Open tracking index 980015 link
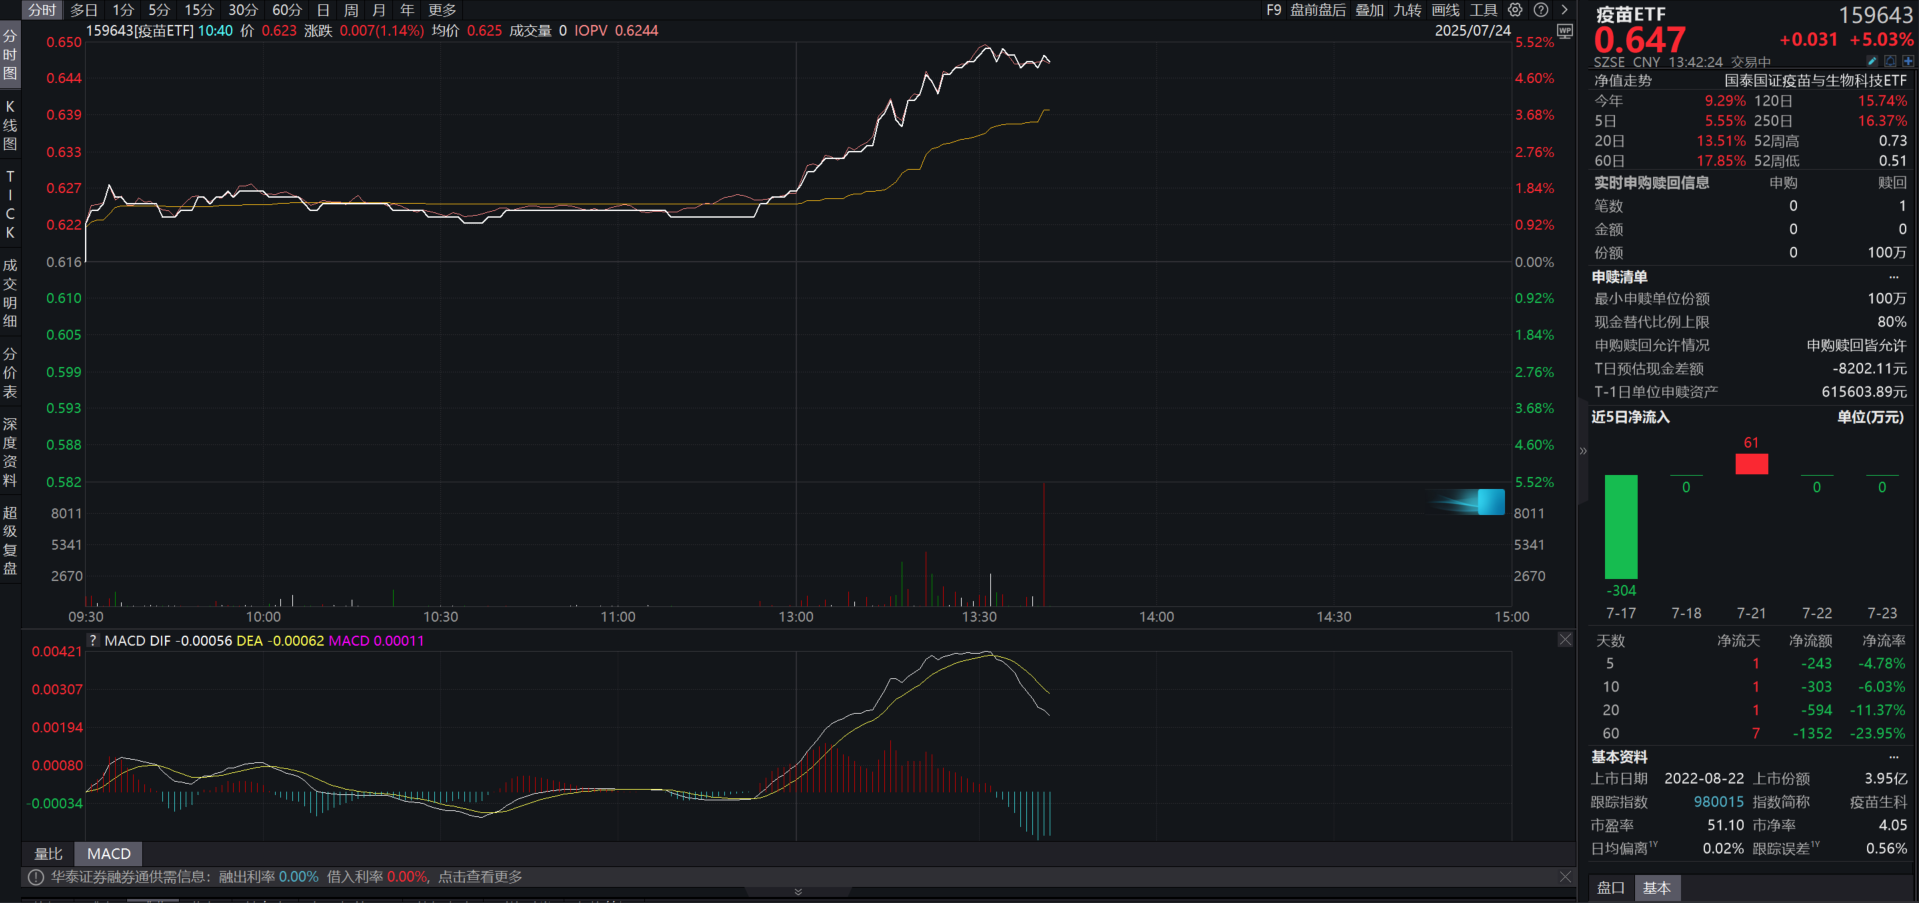This screenshot has width=1919, height=903. pos(1718,802)
